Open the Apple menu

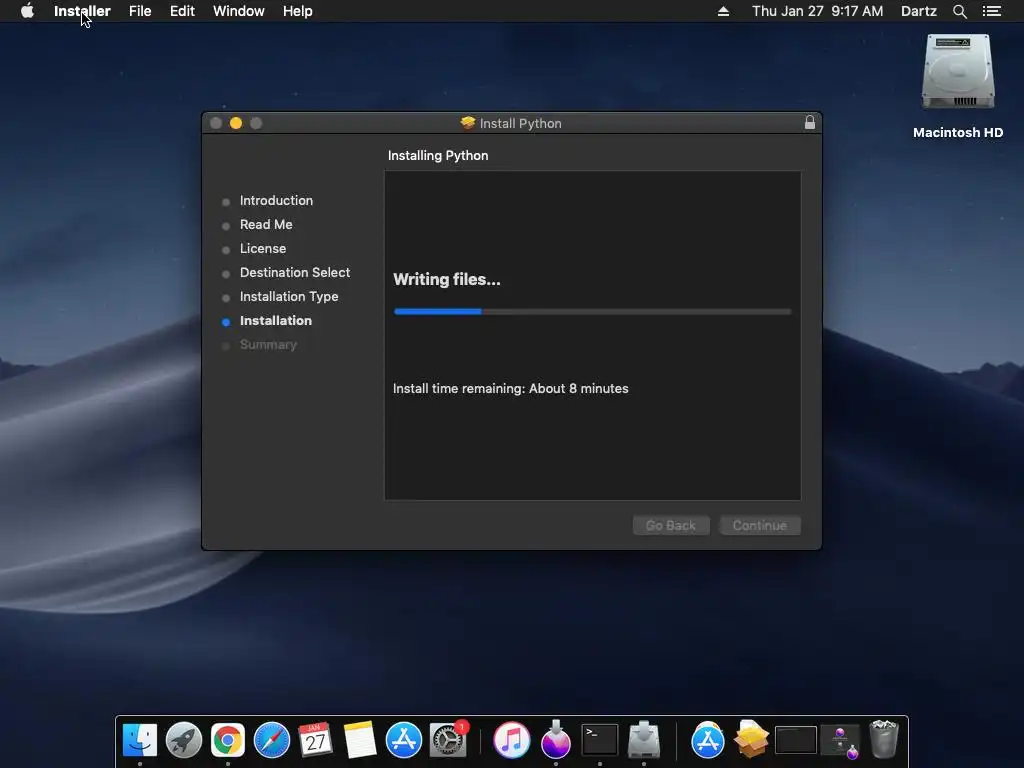27,11
